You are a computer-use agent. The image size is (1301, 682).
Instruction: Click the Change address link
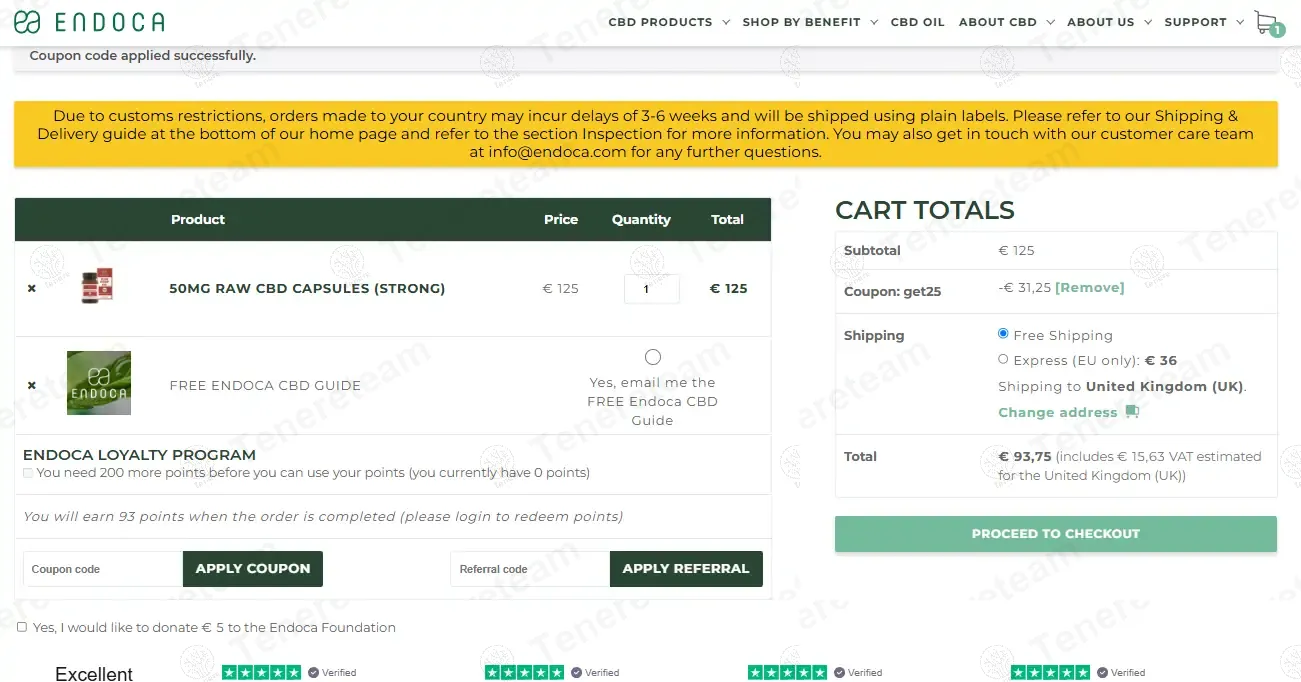(1058, 412)
